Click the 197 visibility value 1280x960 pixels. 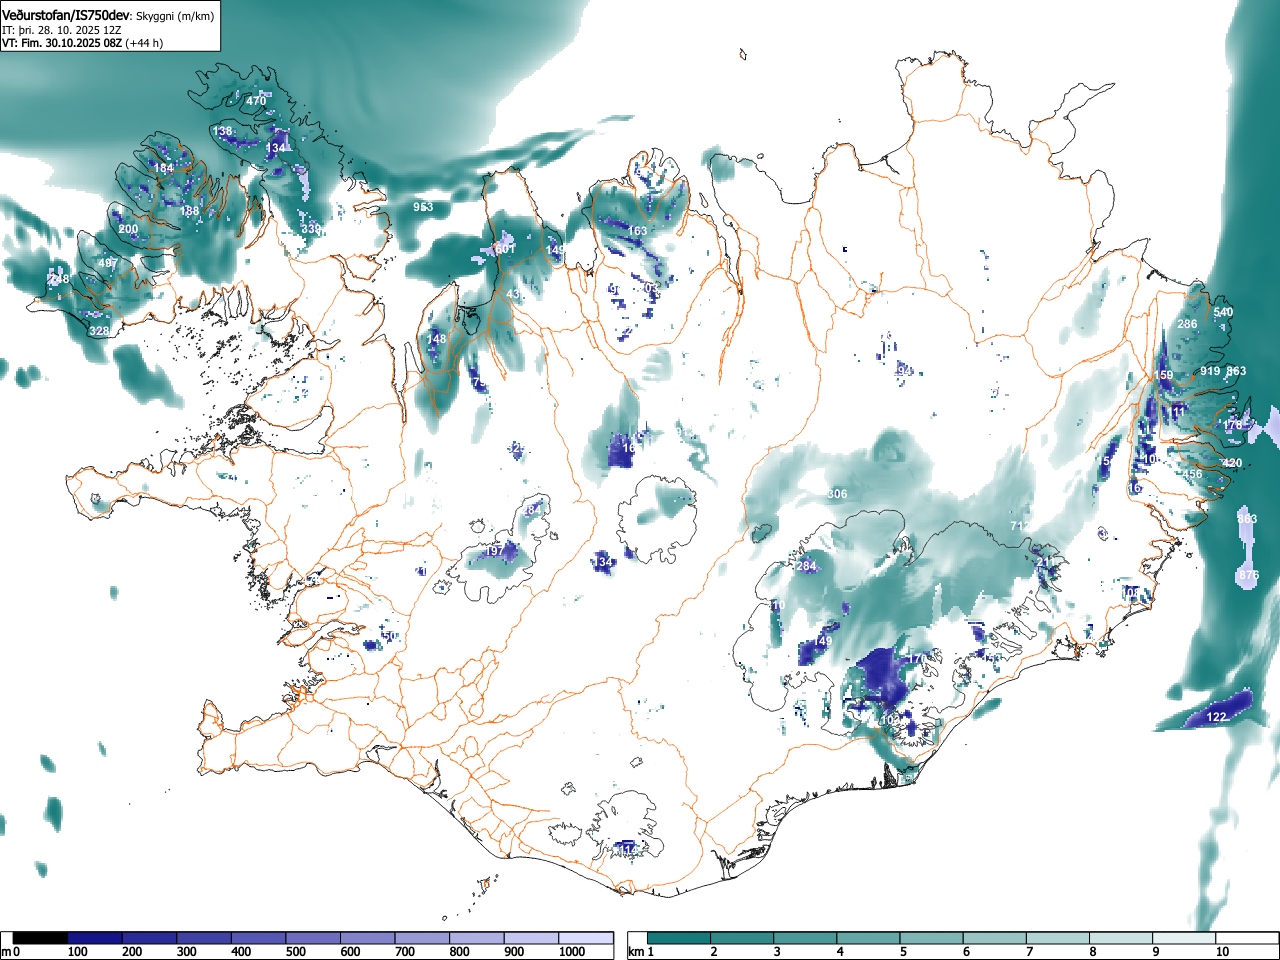click(x=494, y=552)
